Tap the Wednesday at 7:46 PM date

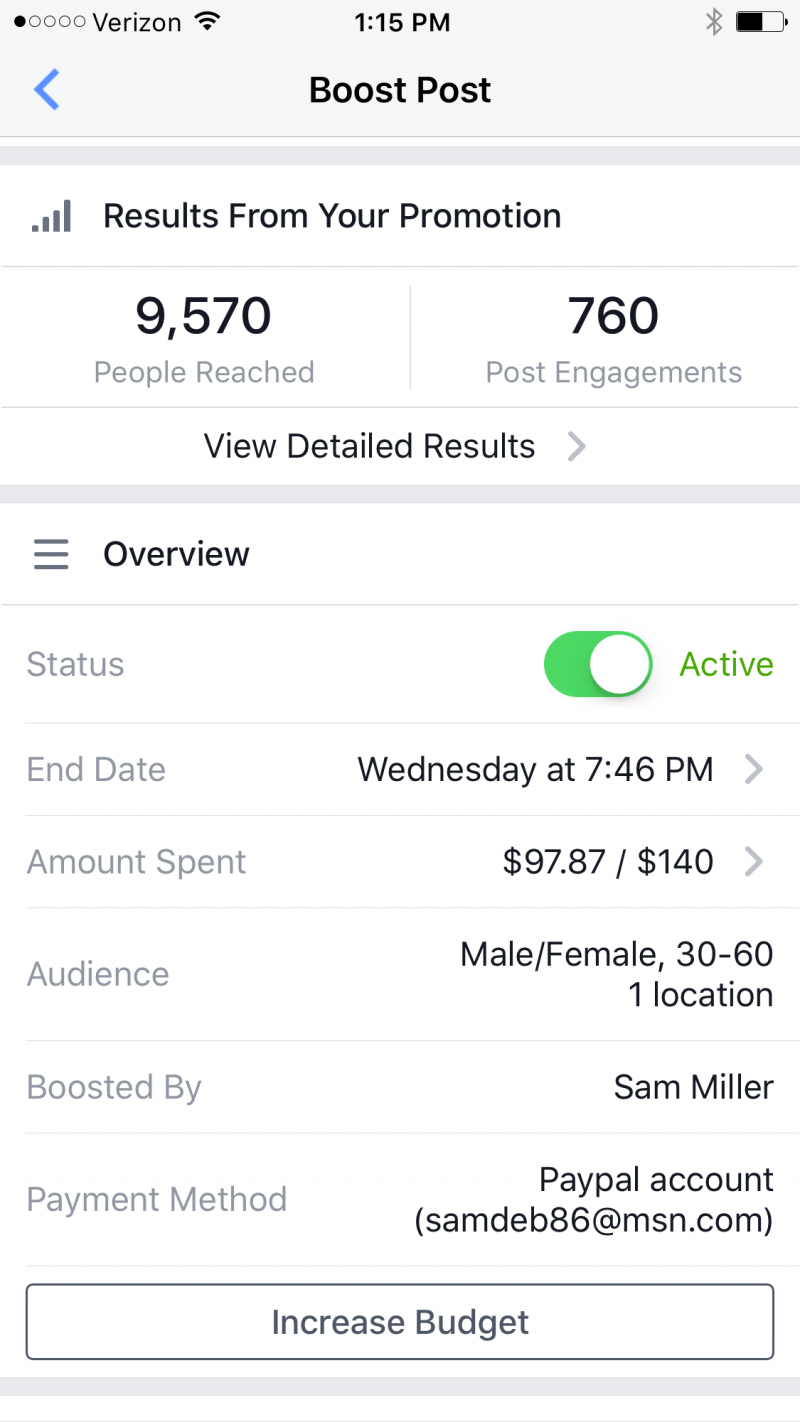tap(535, 769)
